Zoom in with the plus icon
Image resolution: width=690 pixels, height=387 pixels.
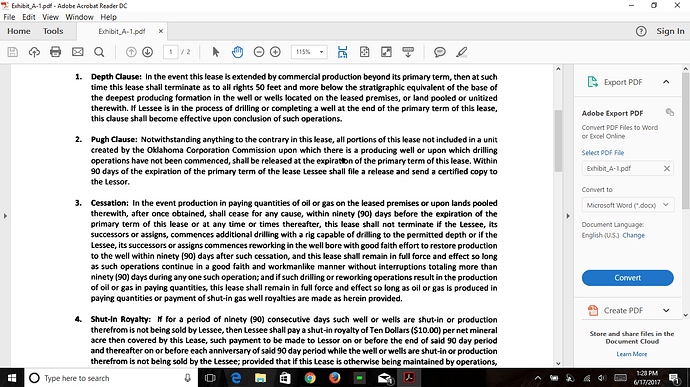pos(275,52)
